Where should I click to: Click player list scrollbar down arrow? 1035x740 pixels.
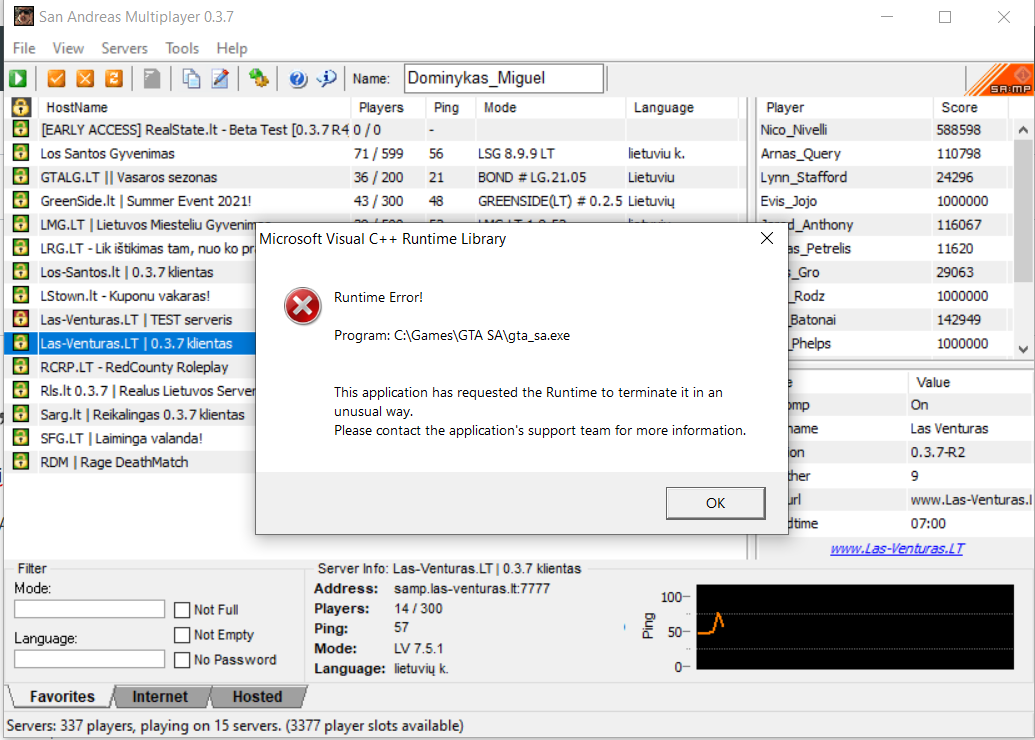pyautogui.click(x=1023, y=349)
